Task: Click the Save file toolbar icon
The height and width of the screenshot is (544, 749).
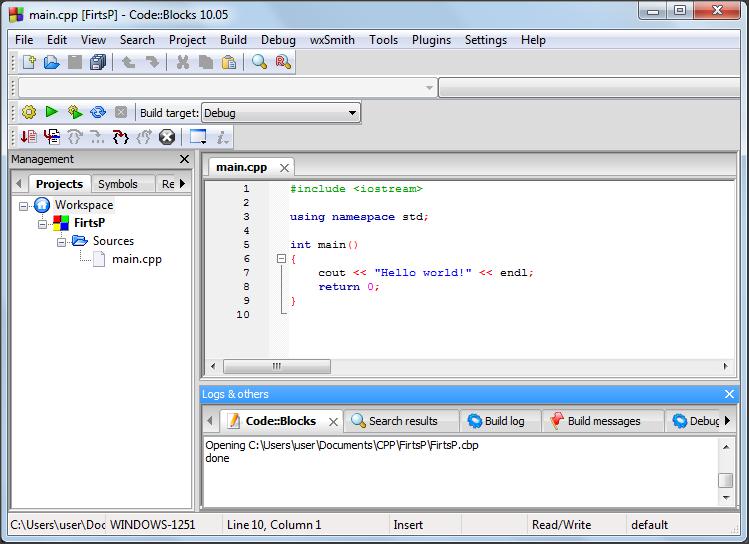Action: point(75,62)
